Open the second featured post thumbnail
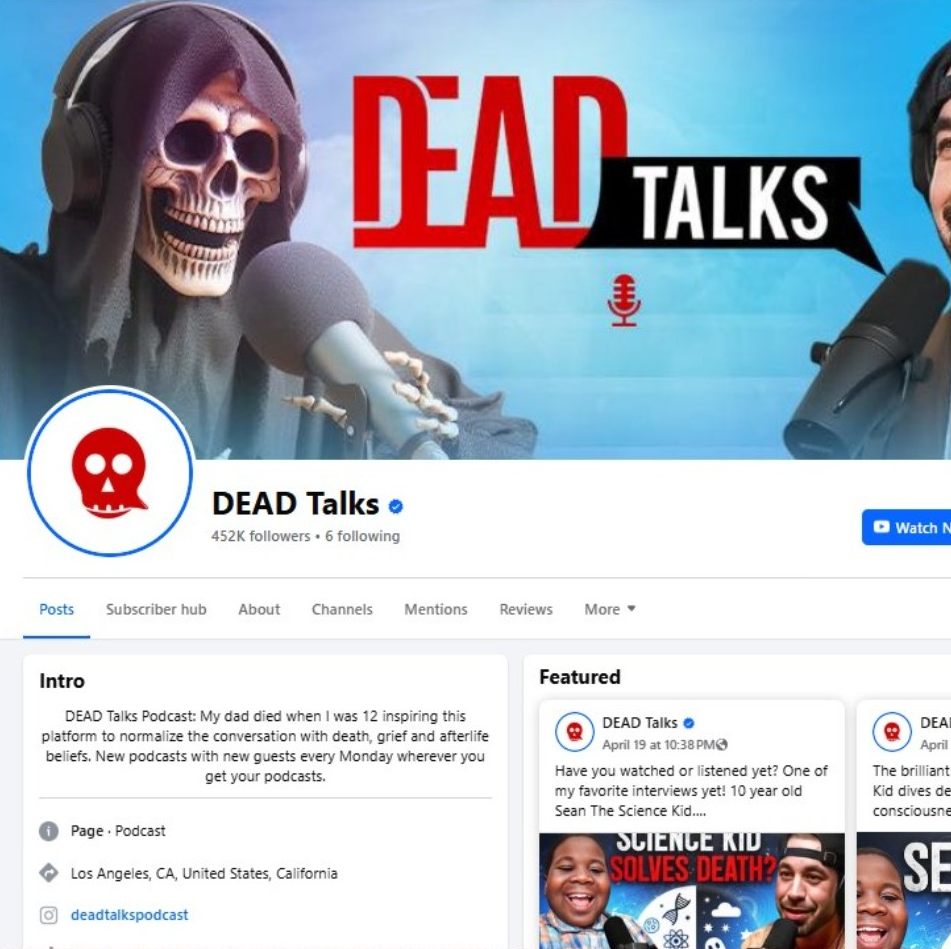 [904, 891]
